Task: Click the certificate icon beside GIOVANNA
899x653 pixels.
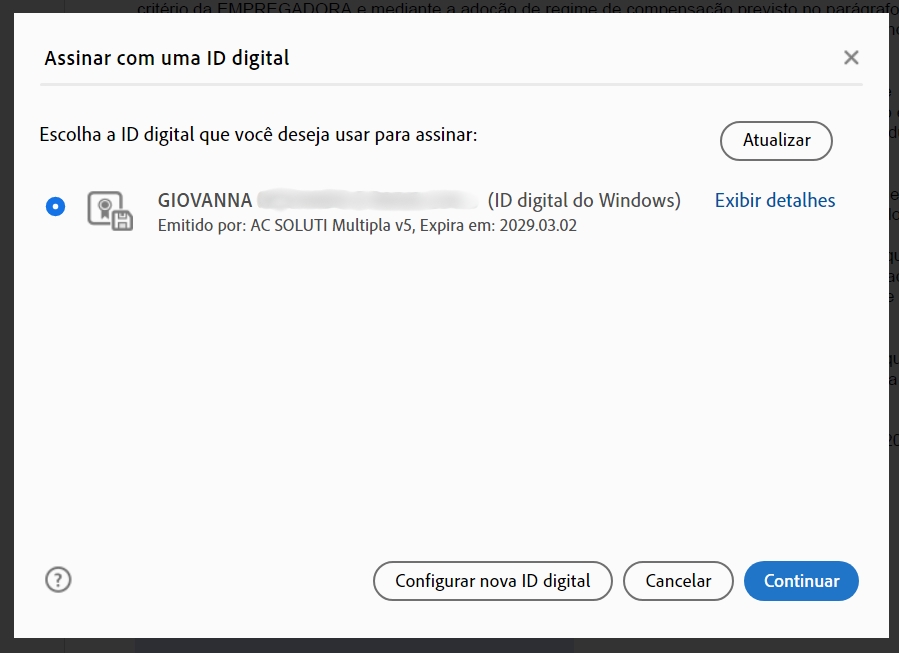Action: [109, 210]
